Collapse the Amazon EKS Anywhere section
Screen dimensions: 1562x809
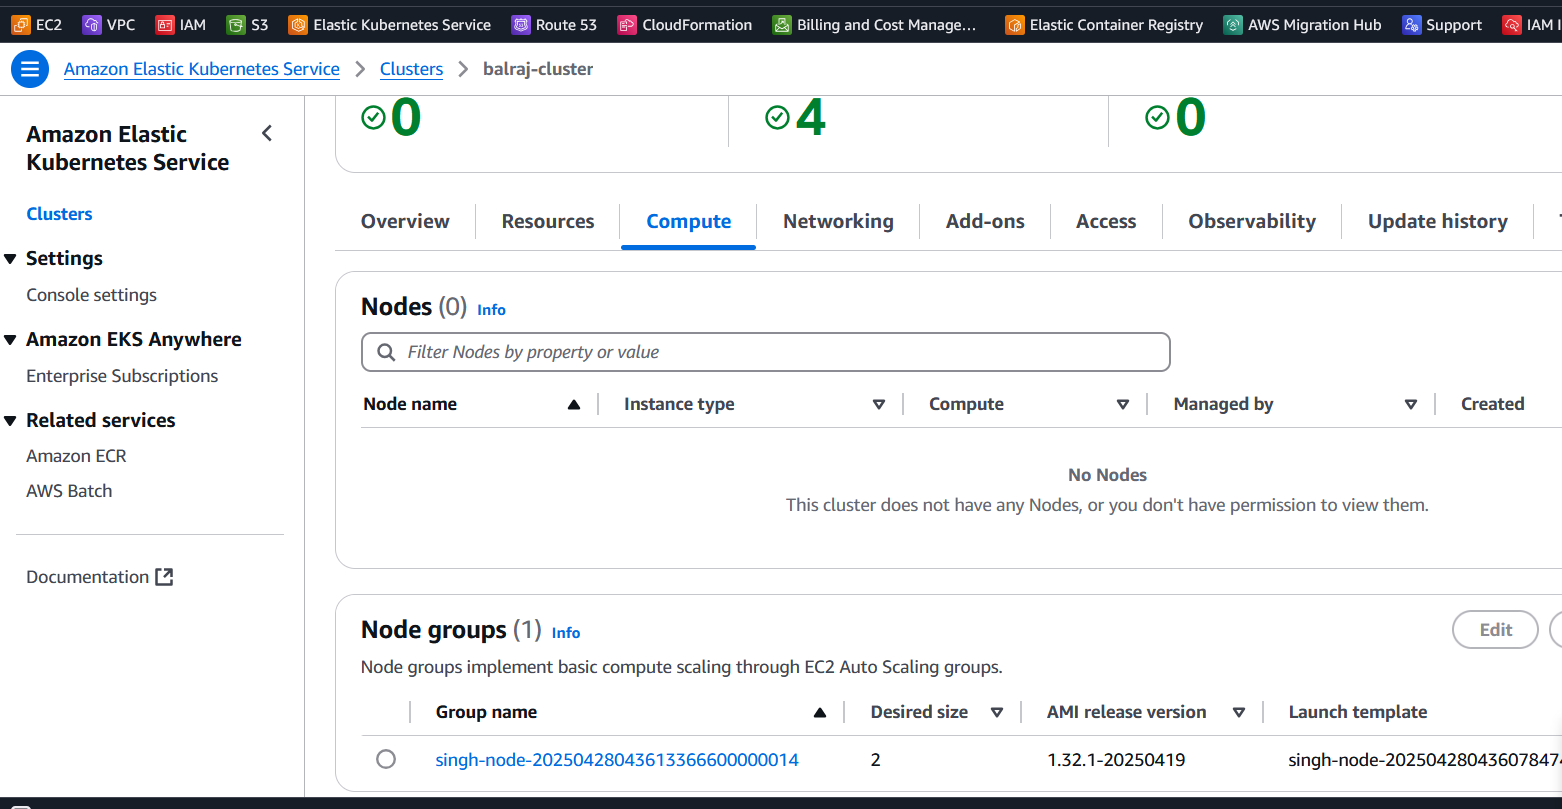10,340
